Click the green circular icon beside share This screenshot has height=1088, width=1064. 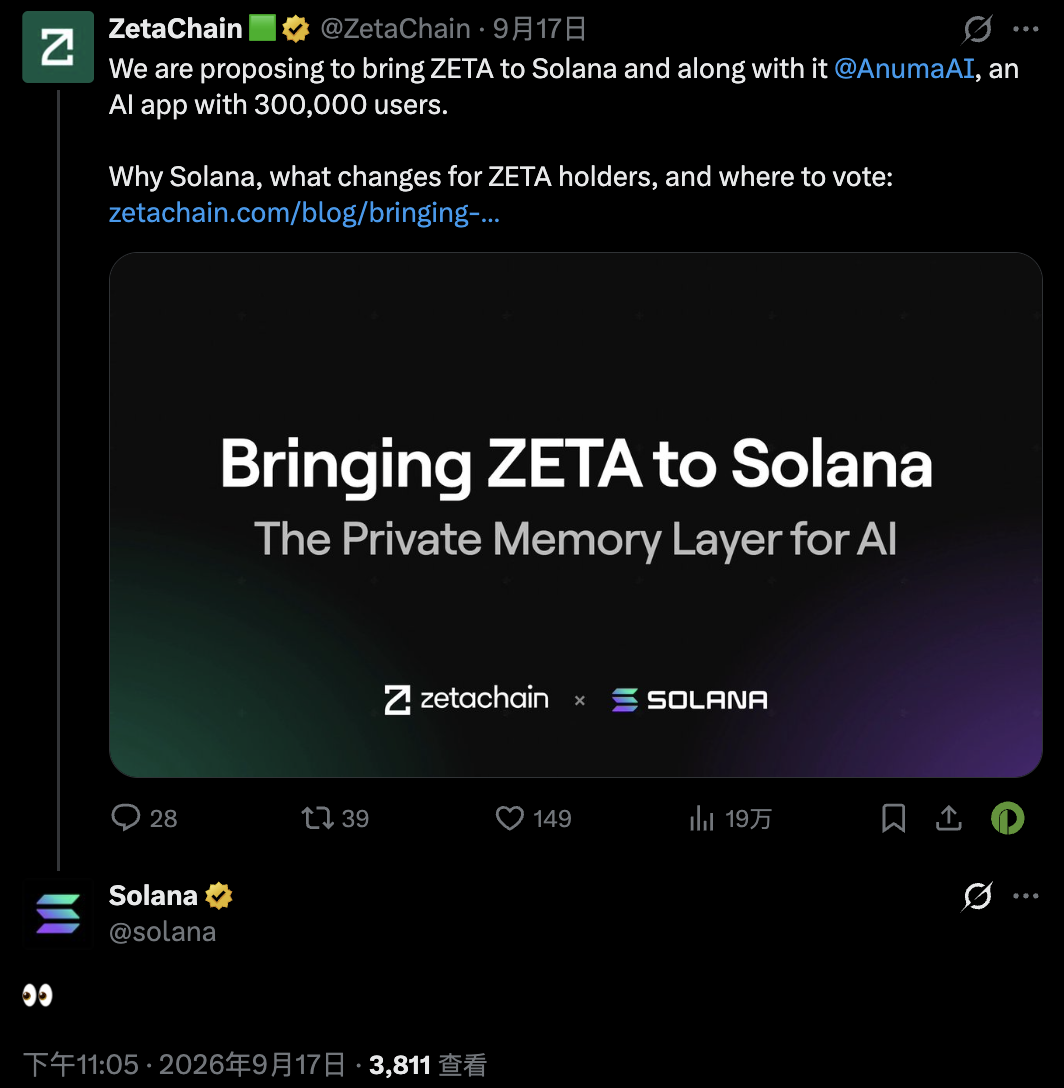pos(1007,818)
